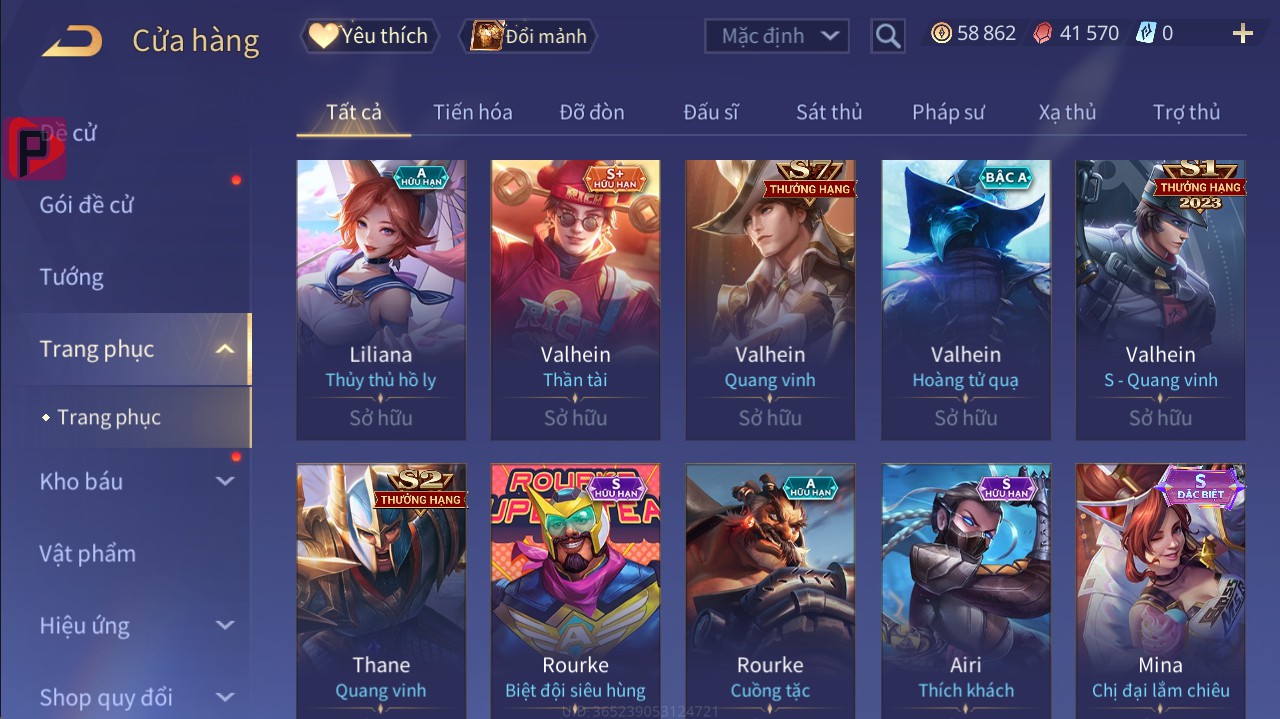Click the plus icon to add currency

coord(1242,34)
